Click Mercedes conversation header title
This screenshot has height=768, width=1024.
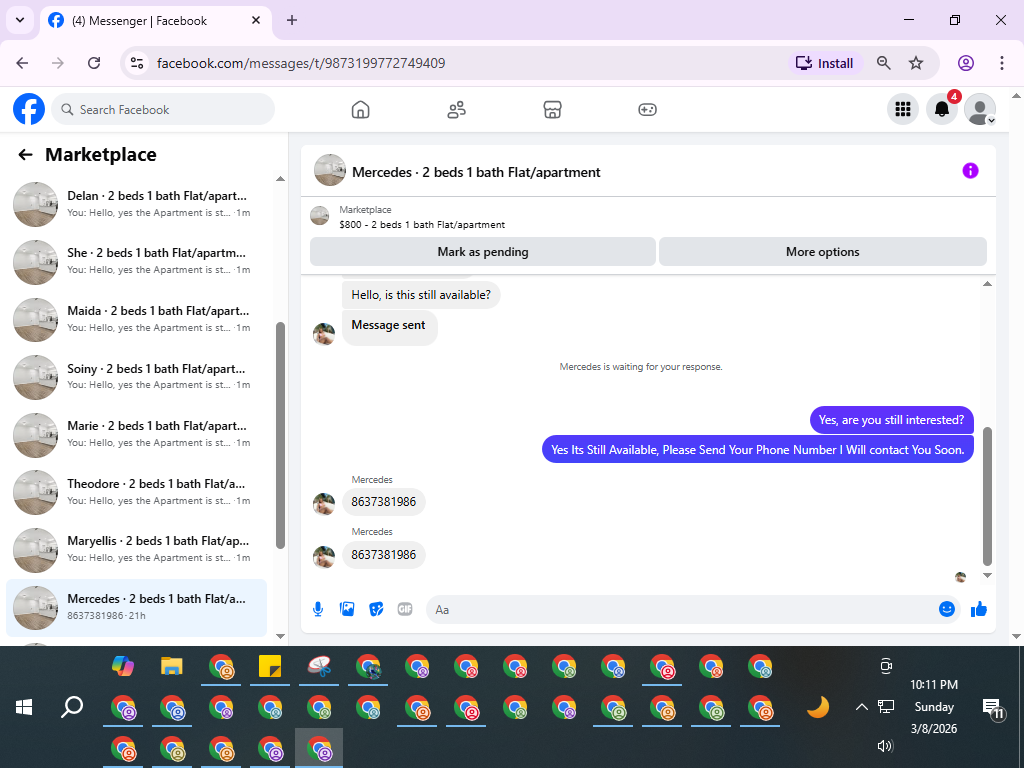tap(476, 172)
